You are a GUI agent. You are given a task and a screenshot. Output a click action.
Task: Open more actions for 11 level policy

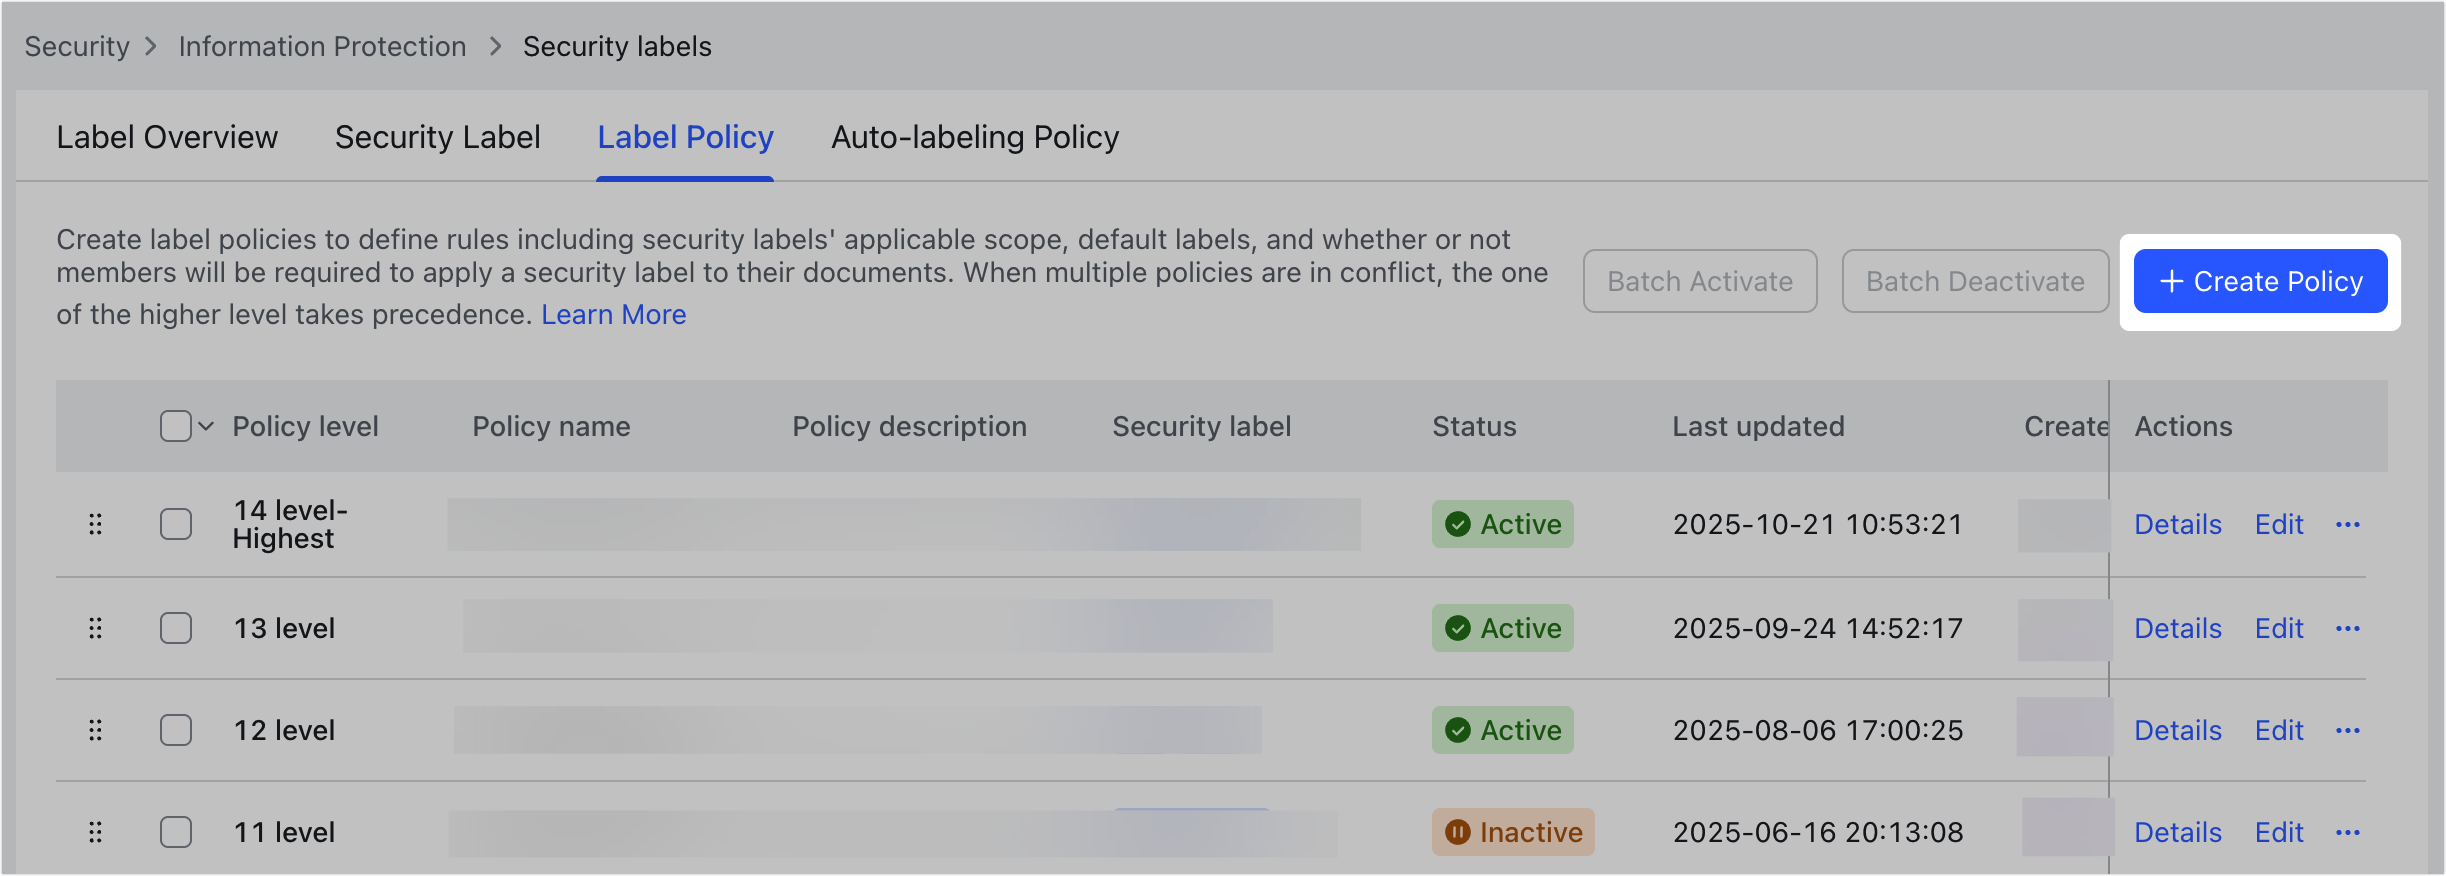click(2348, 832)
